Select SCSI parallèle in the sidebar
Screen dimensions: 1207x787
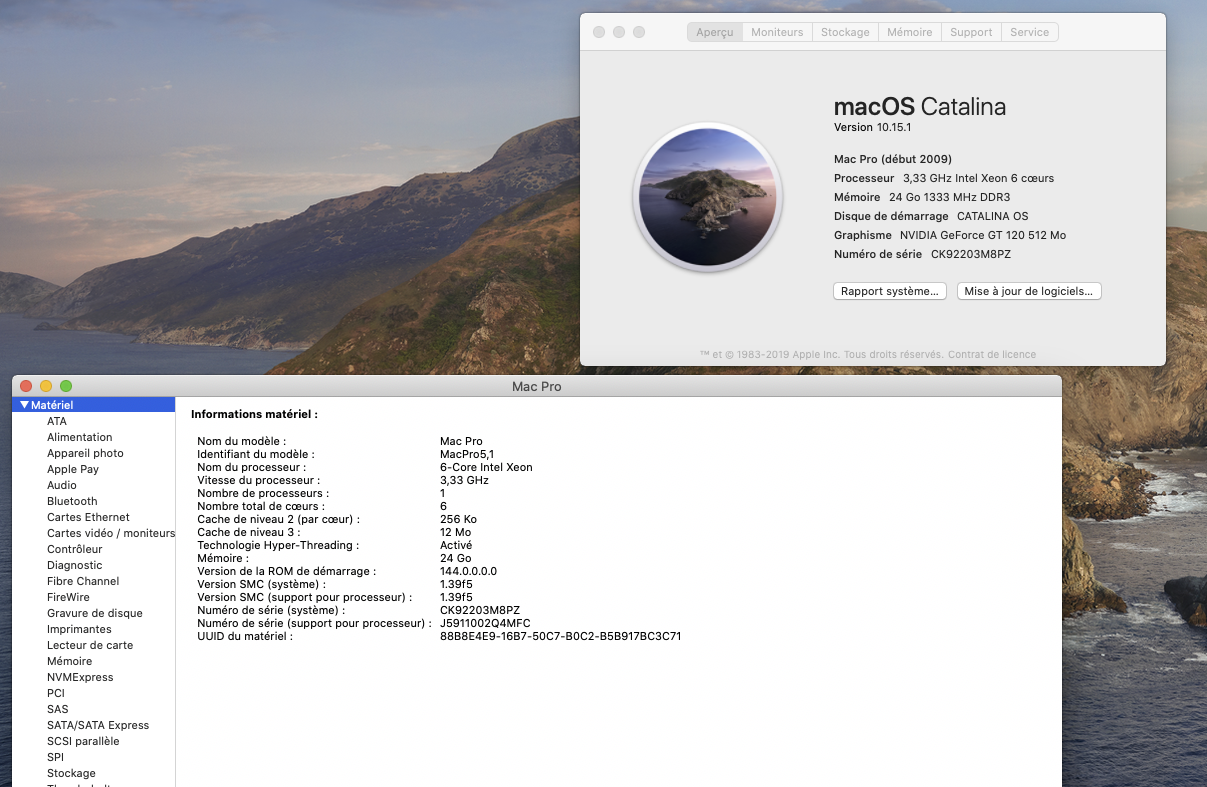[83, 741]
